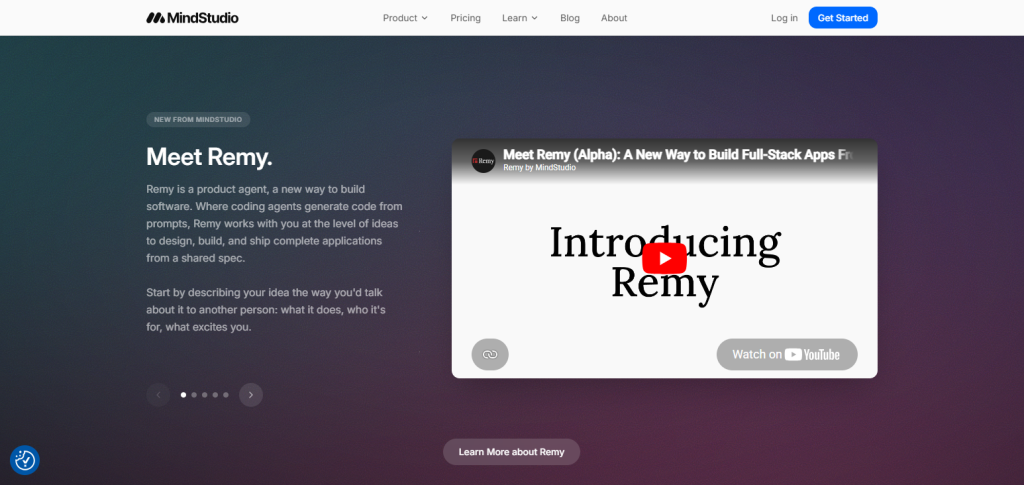Go to the next carousel slide
Image resolution: width=1024 pixels, height=485 pixels.
pyautogui.click(x=251, y=395)
